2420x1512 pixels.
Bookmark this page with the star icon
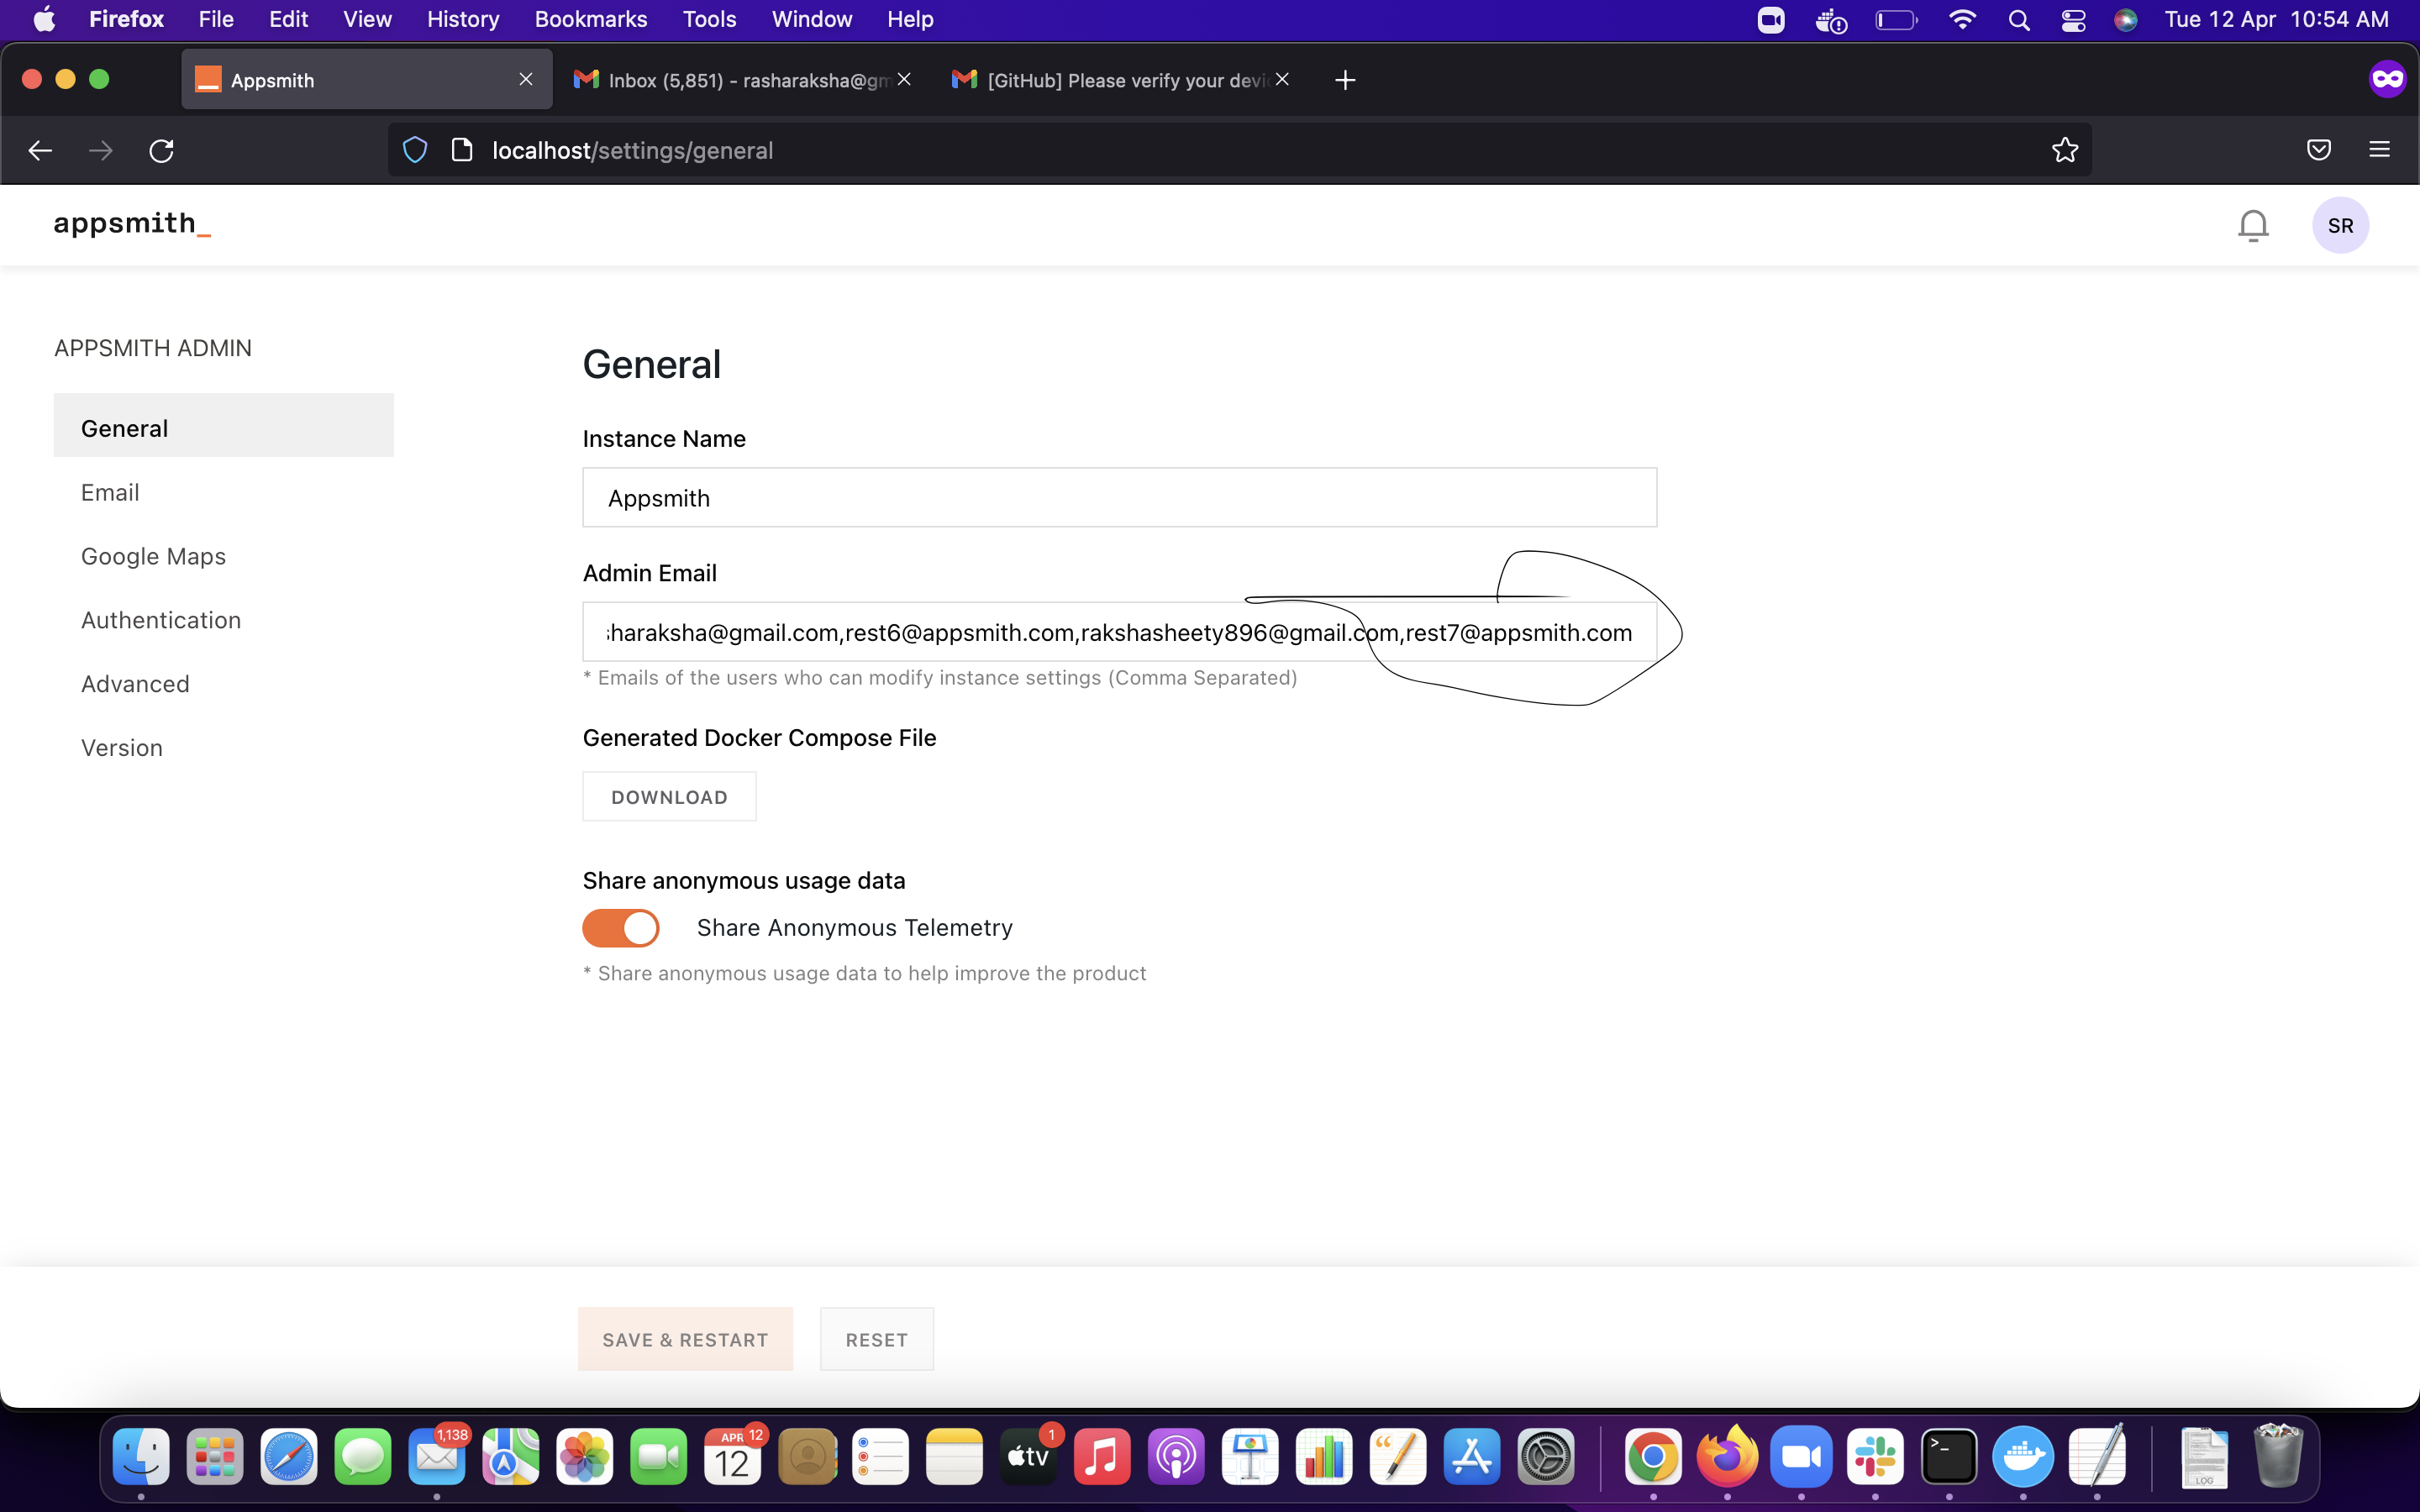pyautogui.click(x=2064, y=150)
